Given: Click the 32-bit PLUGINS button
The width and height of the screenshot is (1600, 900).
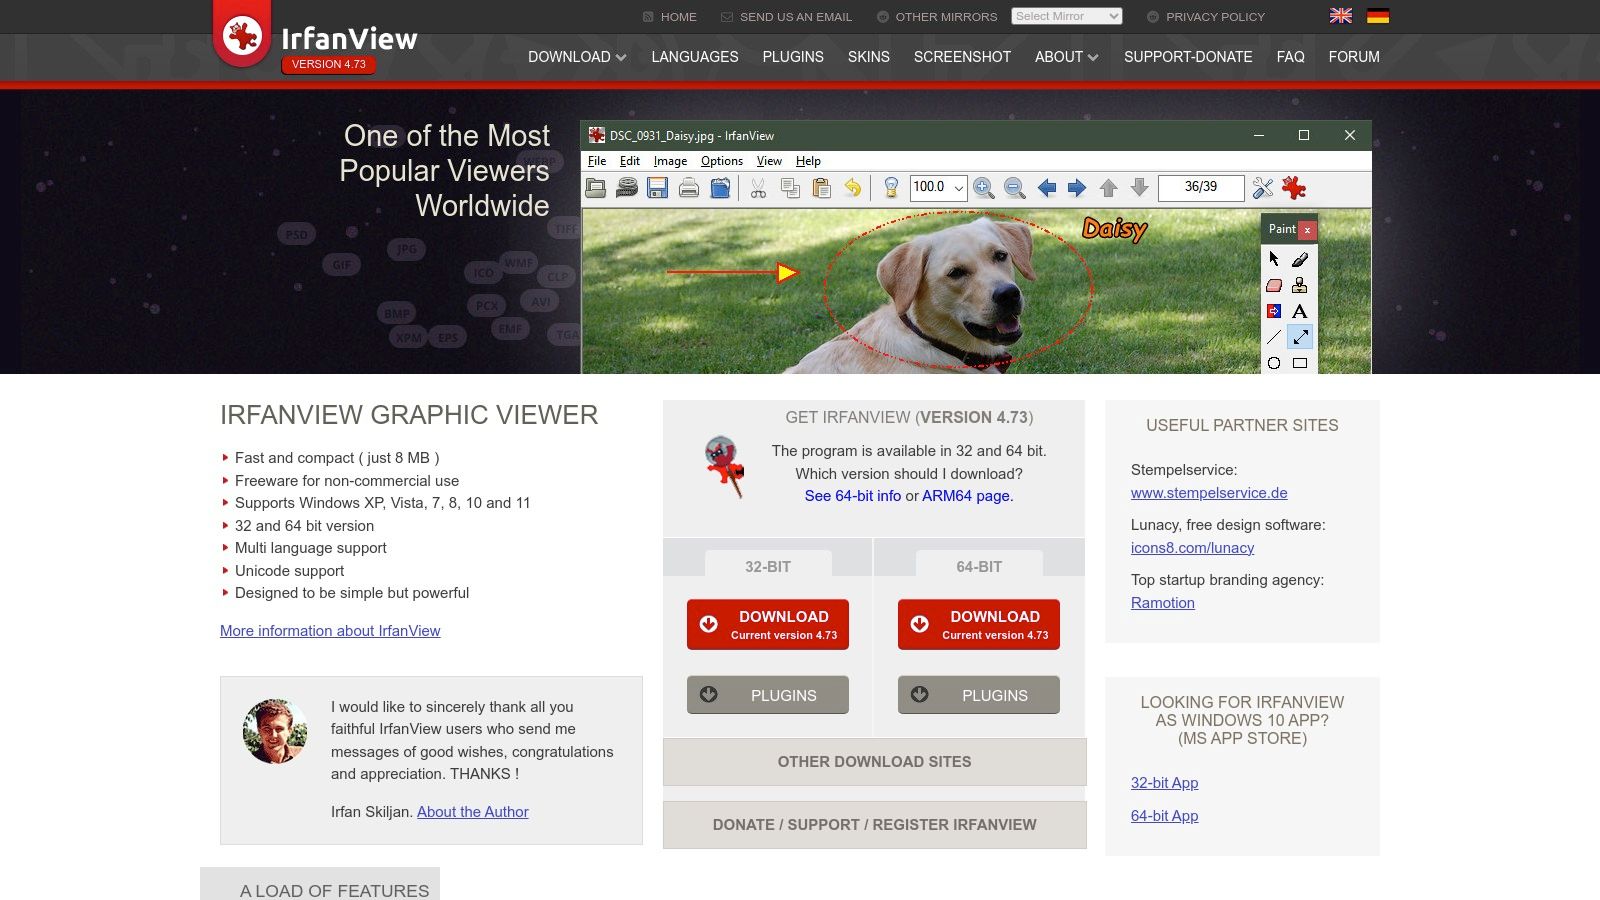Looking at the screenshot, I should (x=767, y=695).
